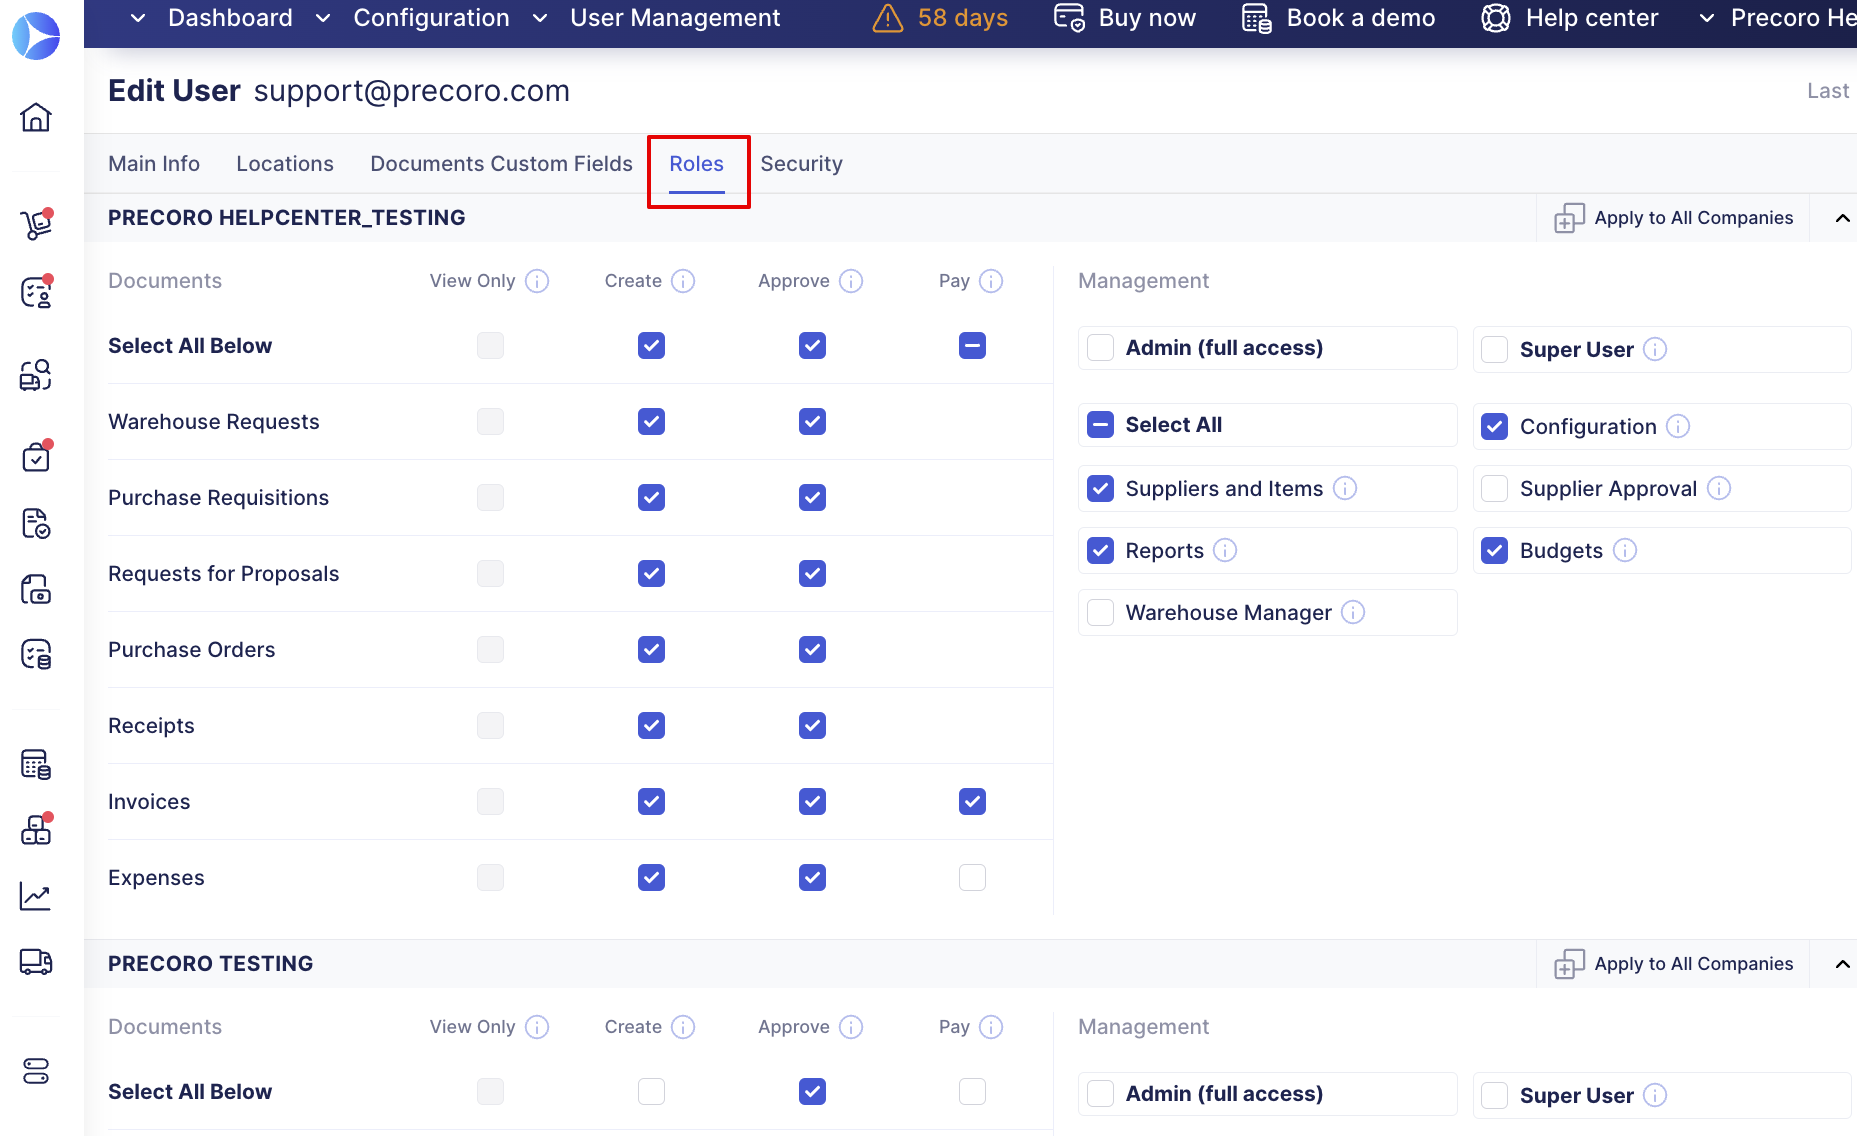Viewport: 1857px width, 1136px height.
Task: Switch to the Security tab
Action: (x=801, y=164)
